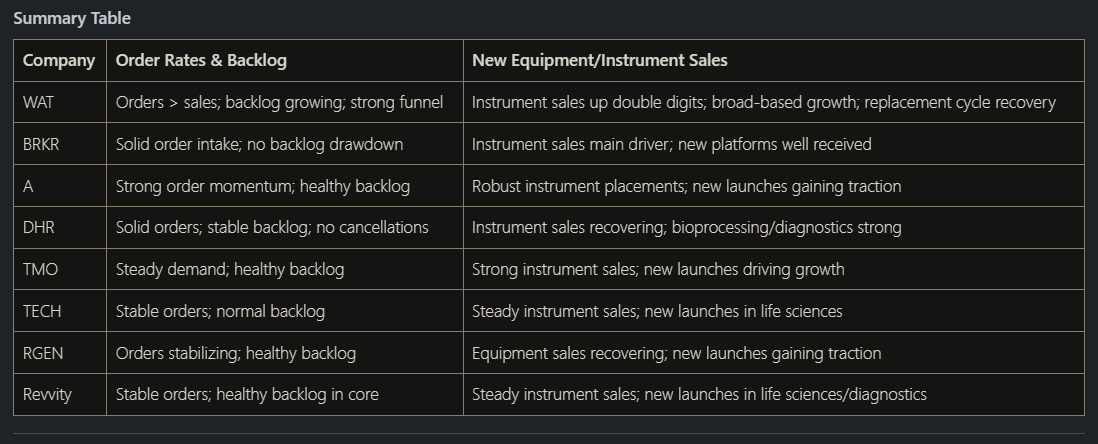Select 'Equipment sales recovering' cell

pyautogui.click(x=773, y=353)
